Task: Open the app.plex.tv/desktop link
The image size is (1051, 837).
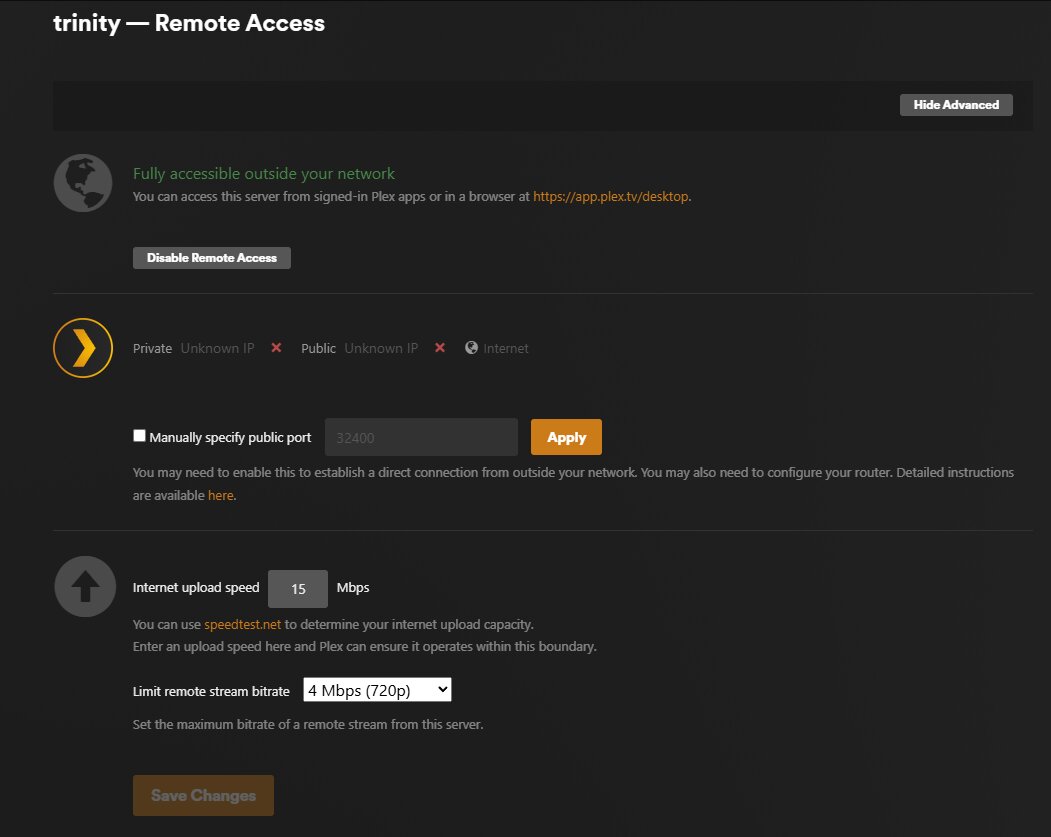Action: point(611,197)
